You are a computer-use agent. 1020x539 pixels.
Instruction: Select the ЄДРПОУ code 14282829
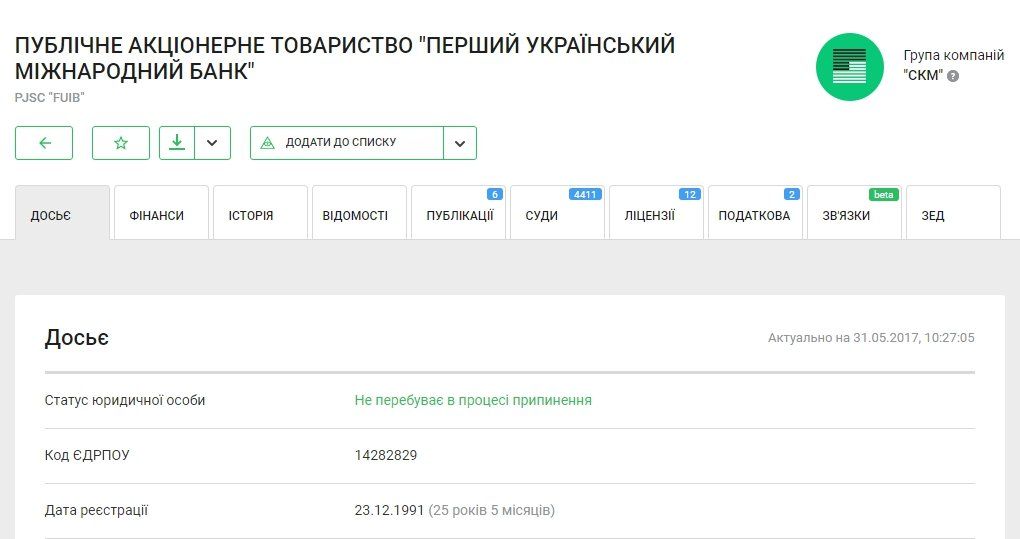point(386,455)
